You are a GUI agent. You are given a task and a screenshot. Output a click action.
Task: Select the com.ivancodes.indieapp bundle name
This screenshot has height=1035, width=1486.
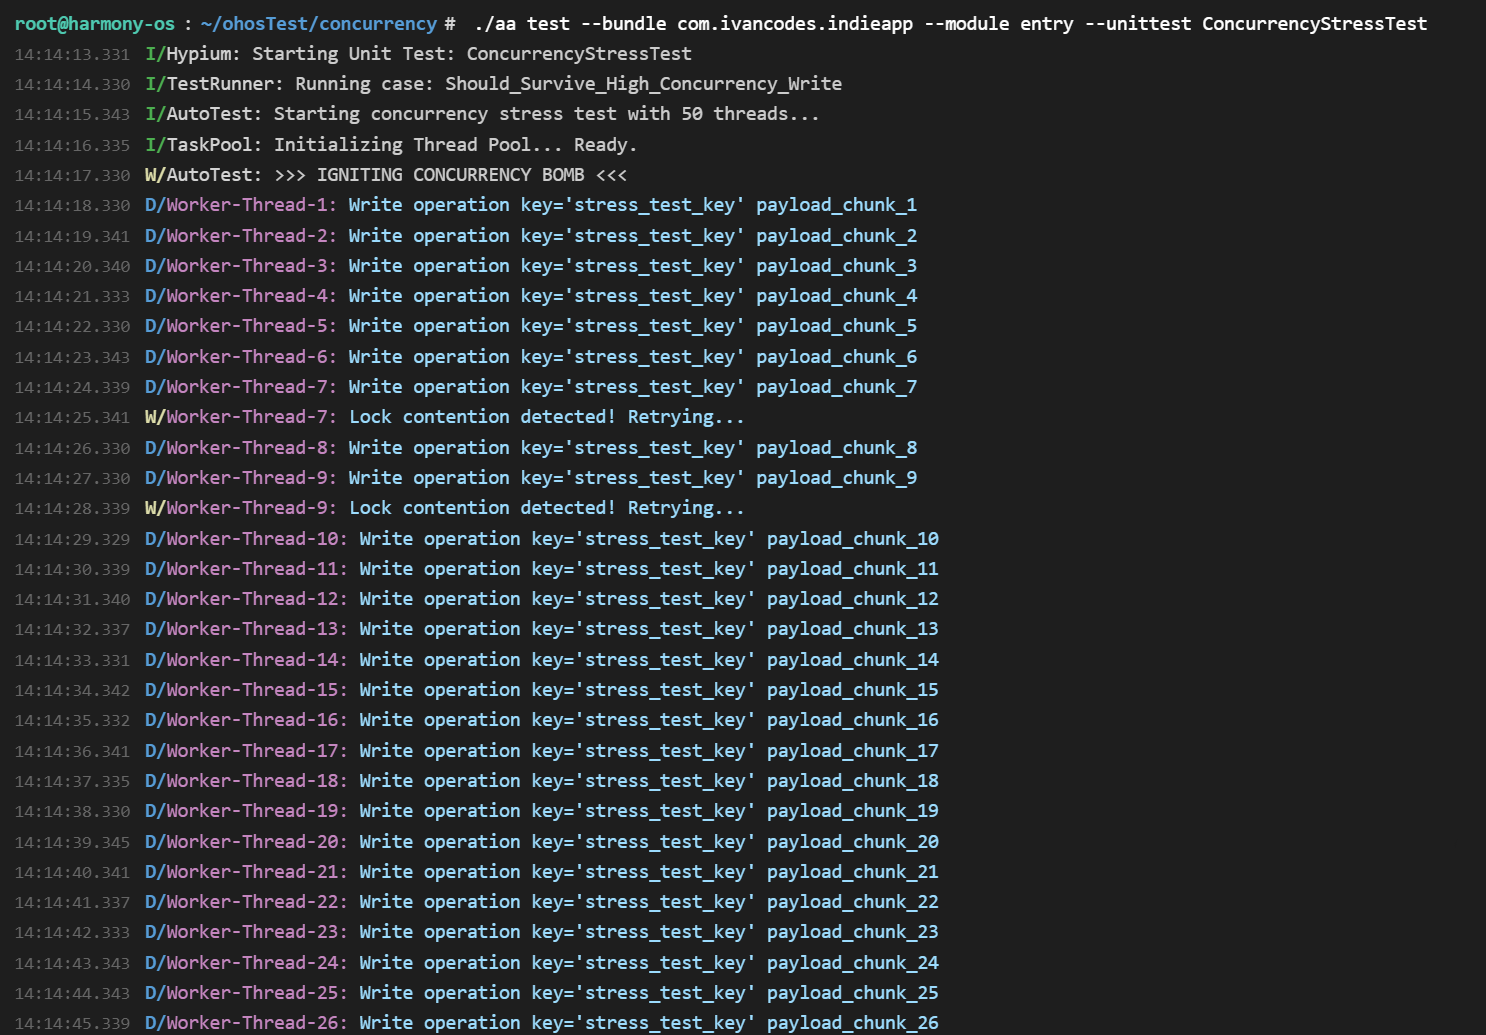(795, 23)
